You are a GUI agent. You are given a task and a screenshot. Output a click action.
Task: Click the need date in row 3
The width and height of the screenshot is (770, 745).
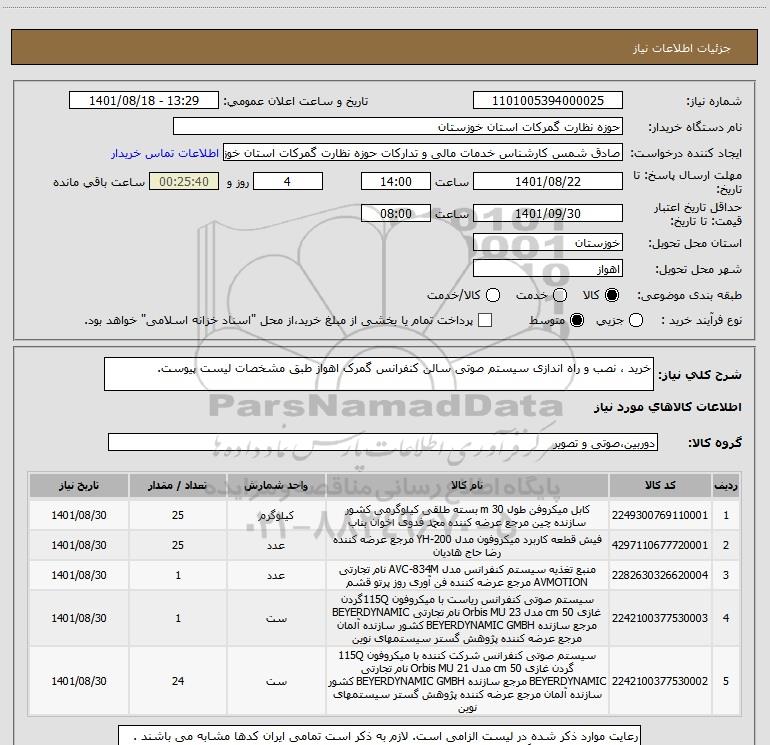[x=79, y=575]
